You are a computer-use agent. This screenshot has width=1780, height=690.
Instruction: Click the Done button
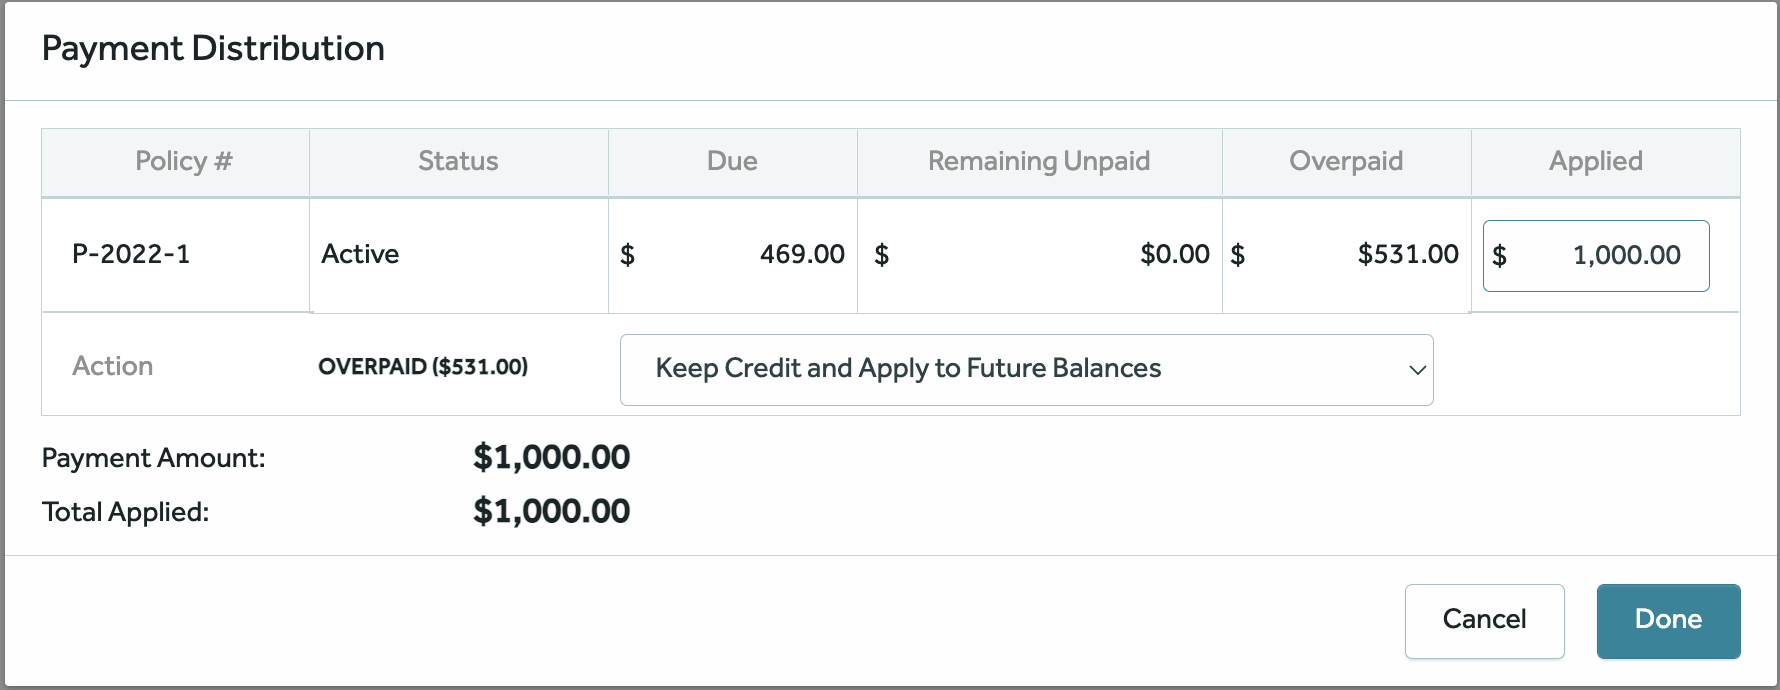pos(1668,621)
